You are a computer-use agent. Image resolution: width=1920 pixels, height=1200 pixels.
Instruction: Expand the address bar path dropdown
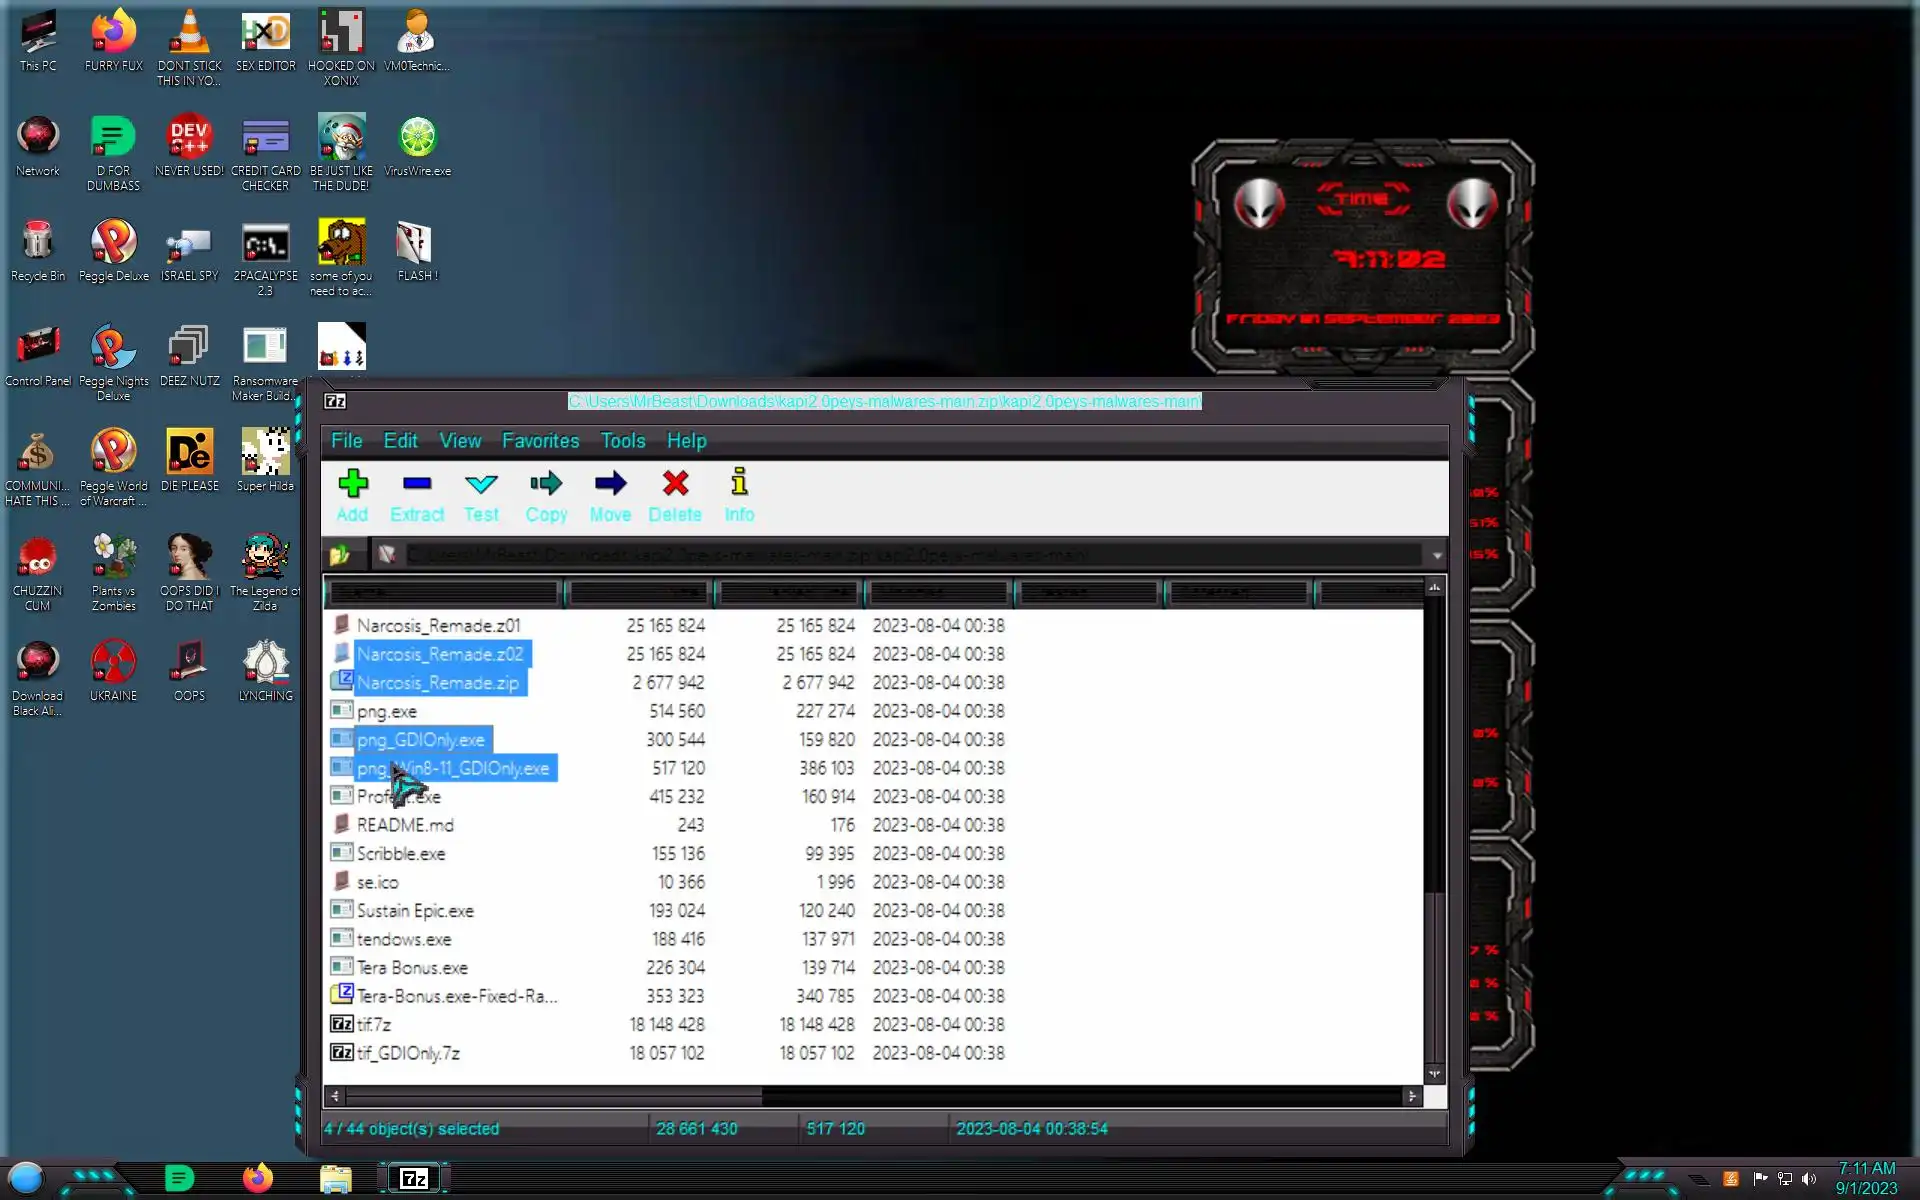tap(1436, 555)
